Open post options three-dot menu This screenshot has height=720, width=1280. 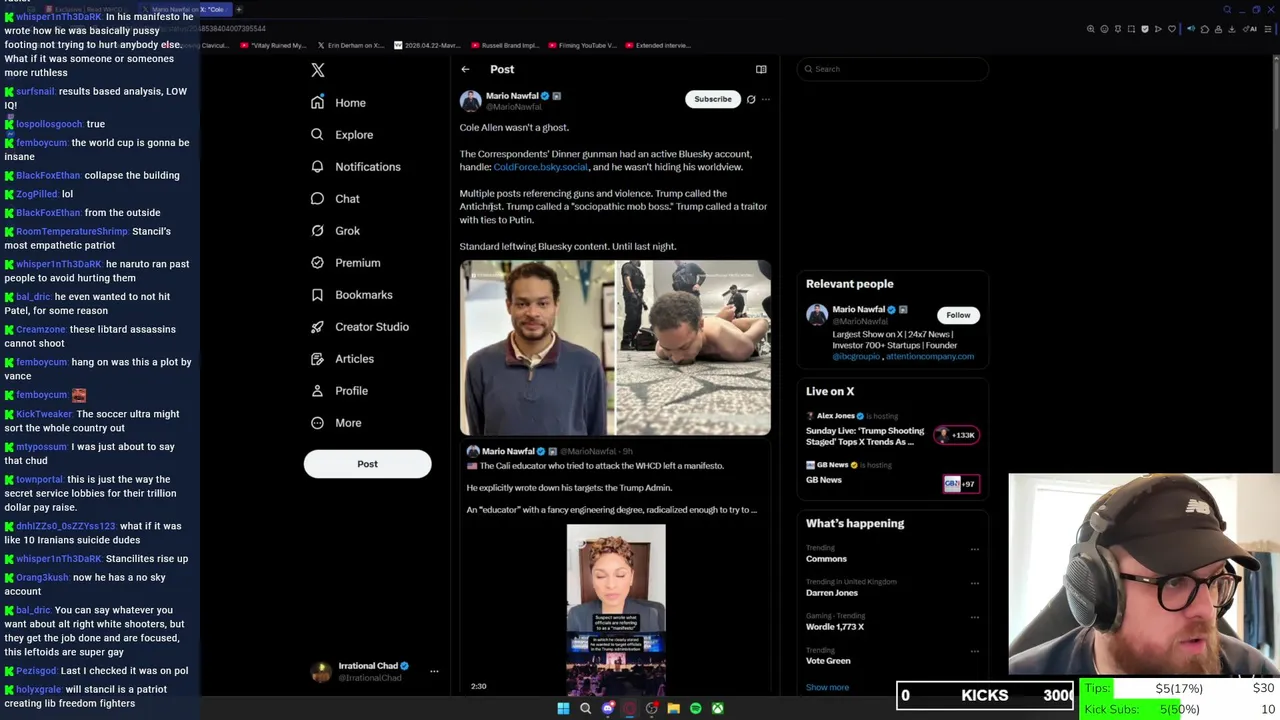click(766, 99)
